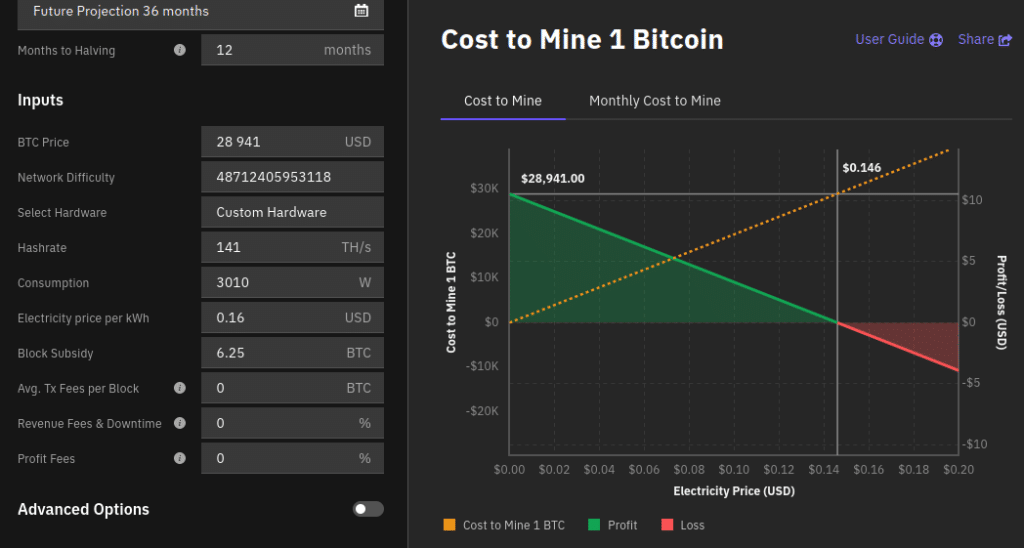1024x548 pixels.
Task: Edit the Network Difficulty field
Action: point(293,177)
